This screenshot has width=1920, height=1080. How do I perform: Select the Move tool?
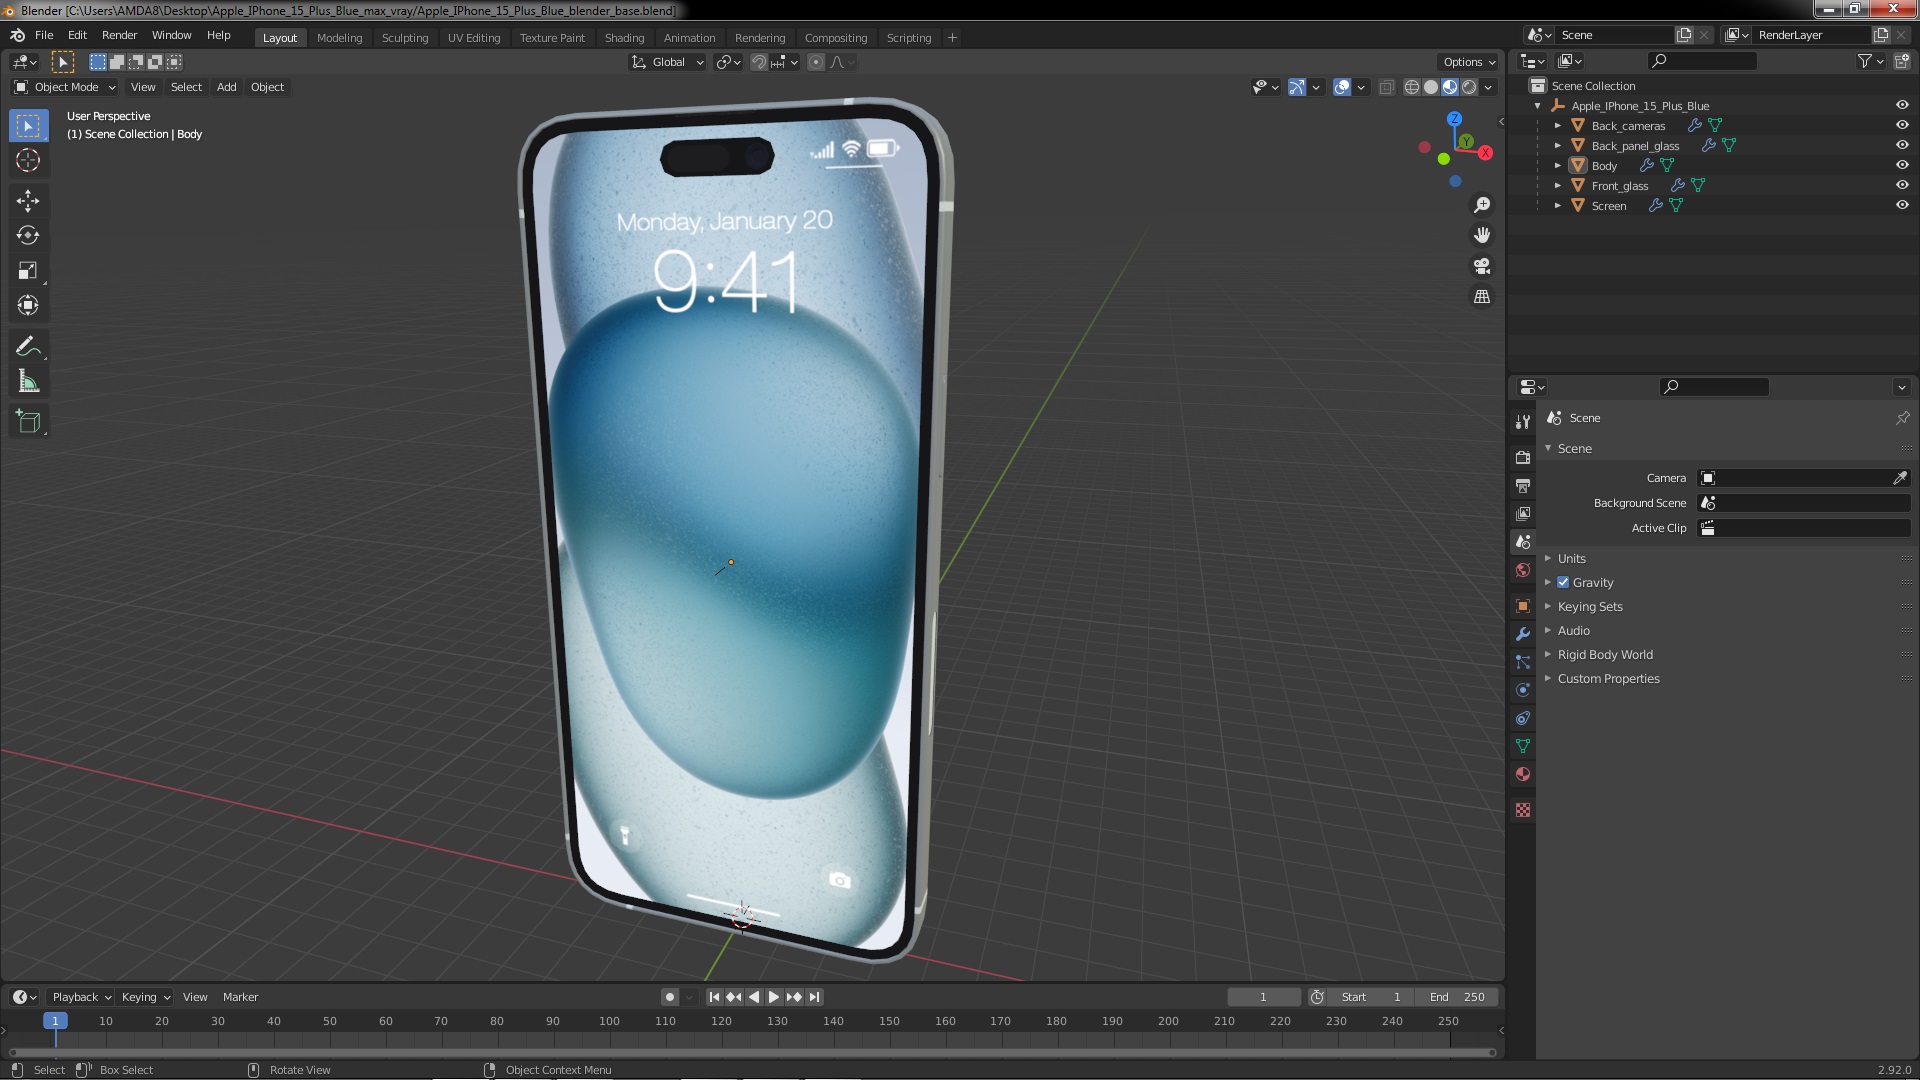coord(28,201)
